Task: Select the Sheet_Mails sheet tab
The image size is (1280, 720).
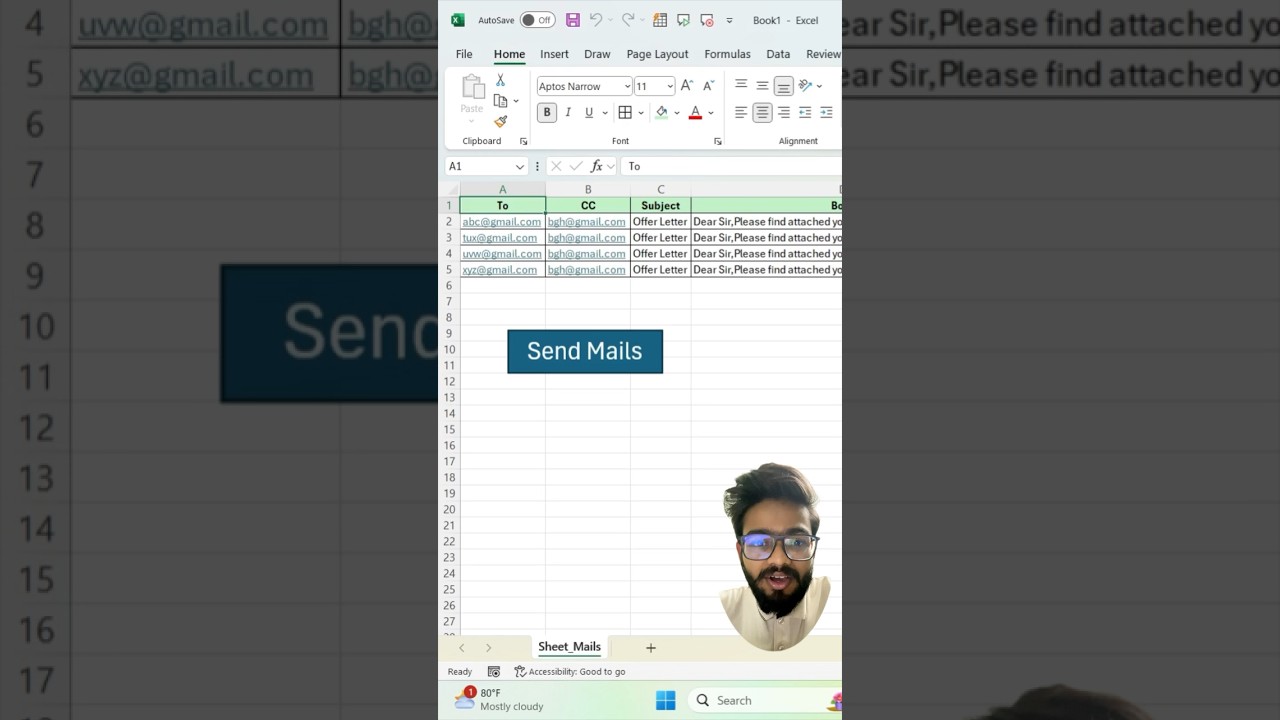Action: click(x=569, y=647)
